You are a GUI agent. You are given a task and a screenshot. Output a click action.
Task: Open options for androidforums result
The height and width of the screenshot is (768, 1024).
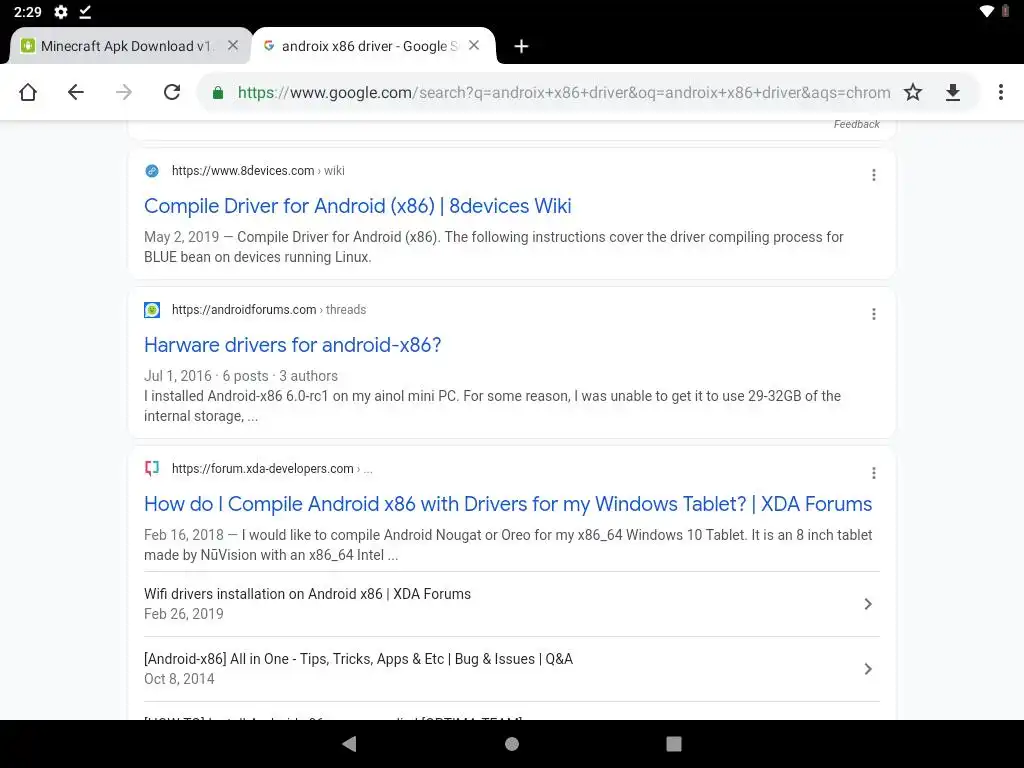click(874, 314)
